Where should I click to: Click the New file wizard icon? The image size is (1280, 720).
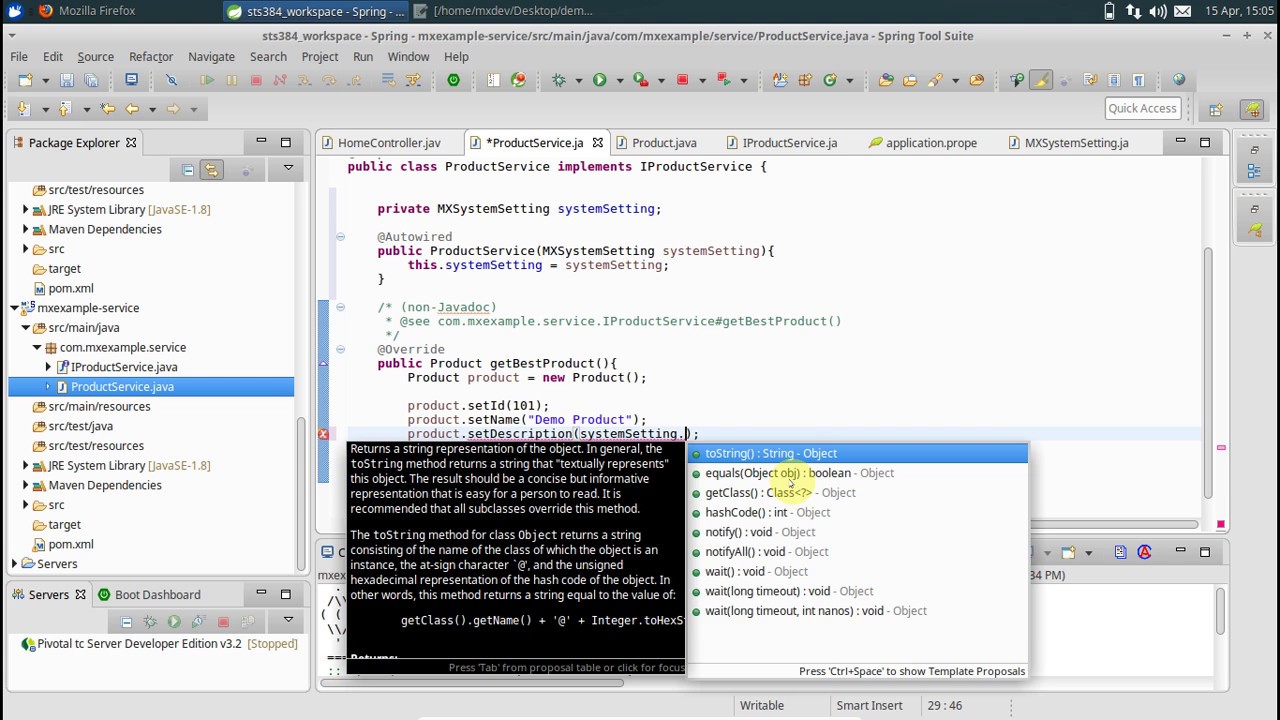coord(25,80)
